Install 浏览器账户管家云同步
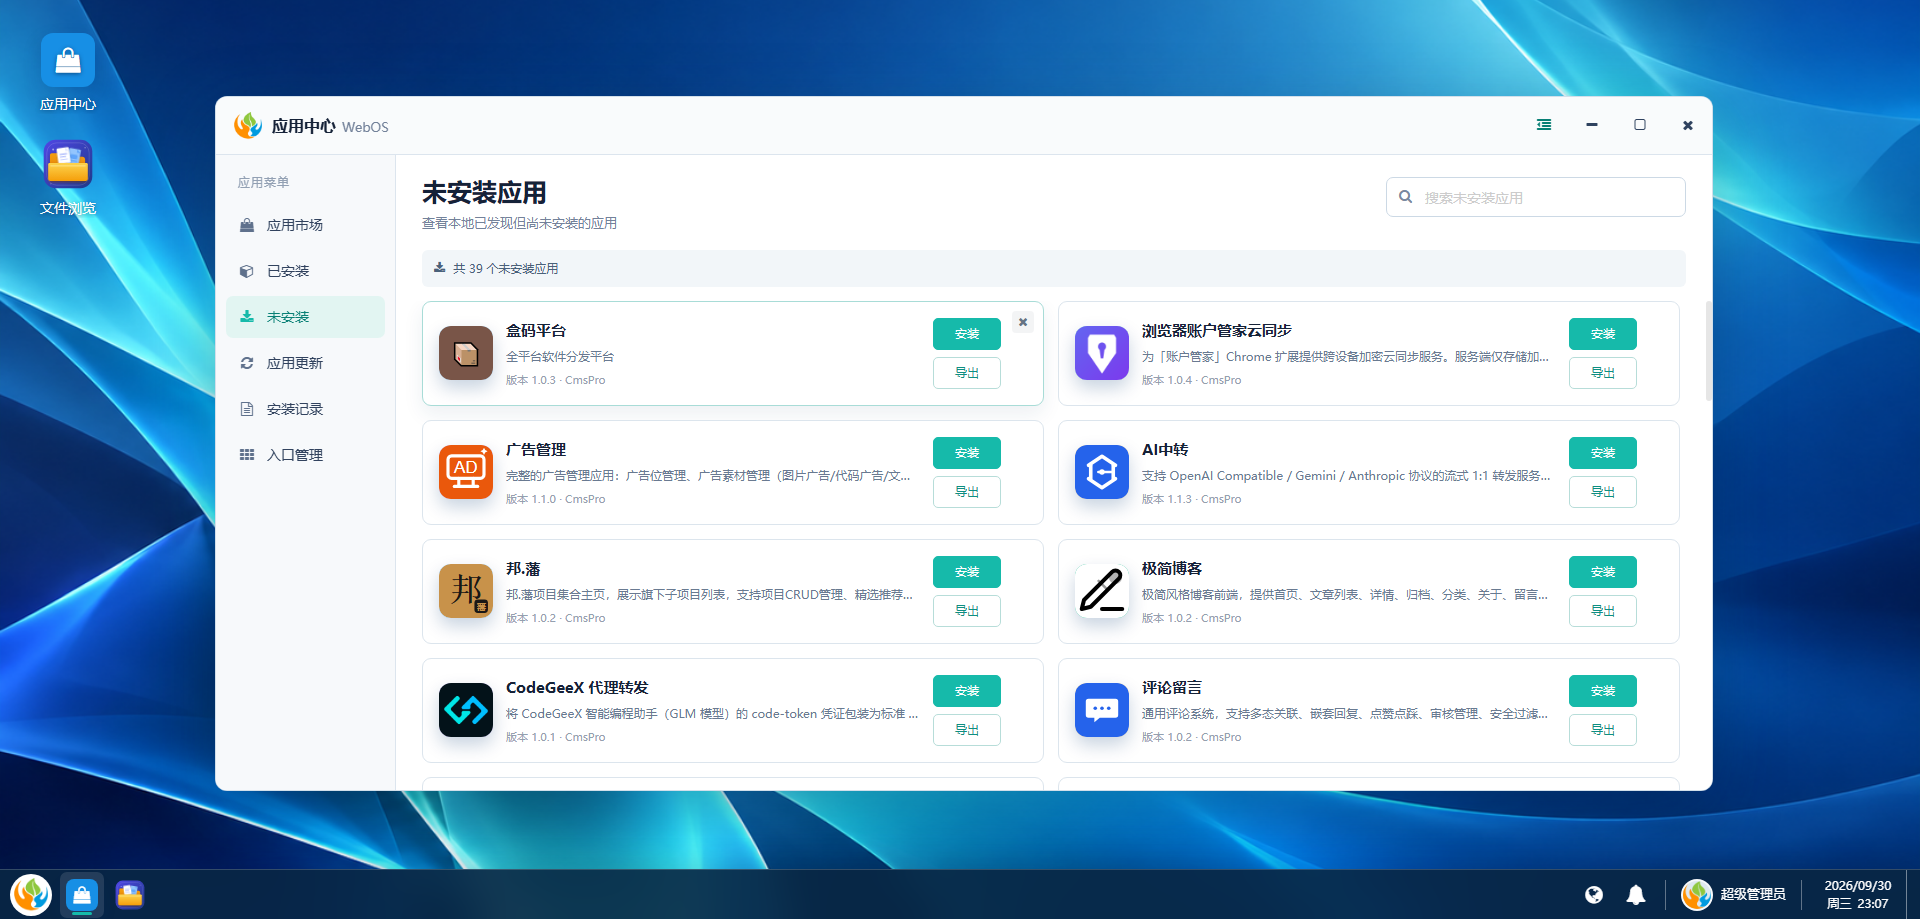 pyautogui.click(x=1603, y=334)
